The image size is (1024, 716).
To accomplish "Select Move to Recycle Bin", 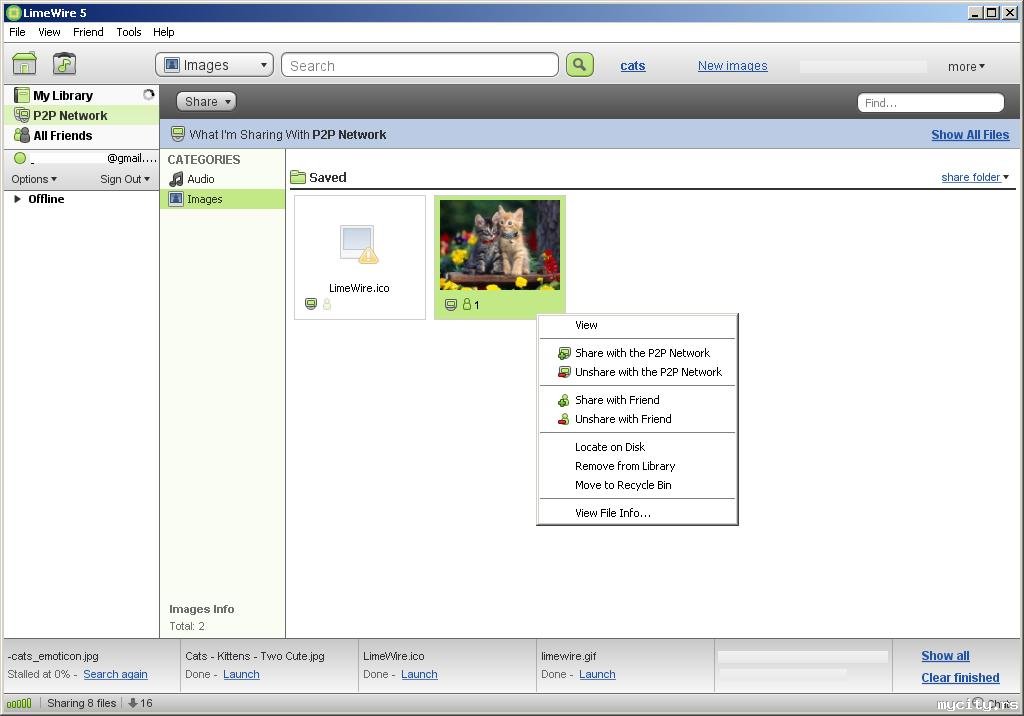I will click(x=637, y=485).
